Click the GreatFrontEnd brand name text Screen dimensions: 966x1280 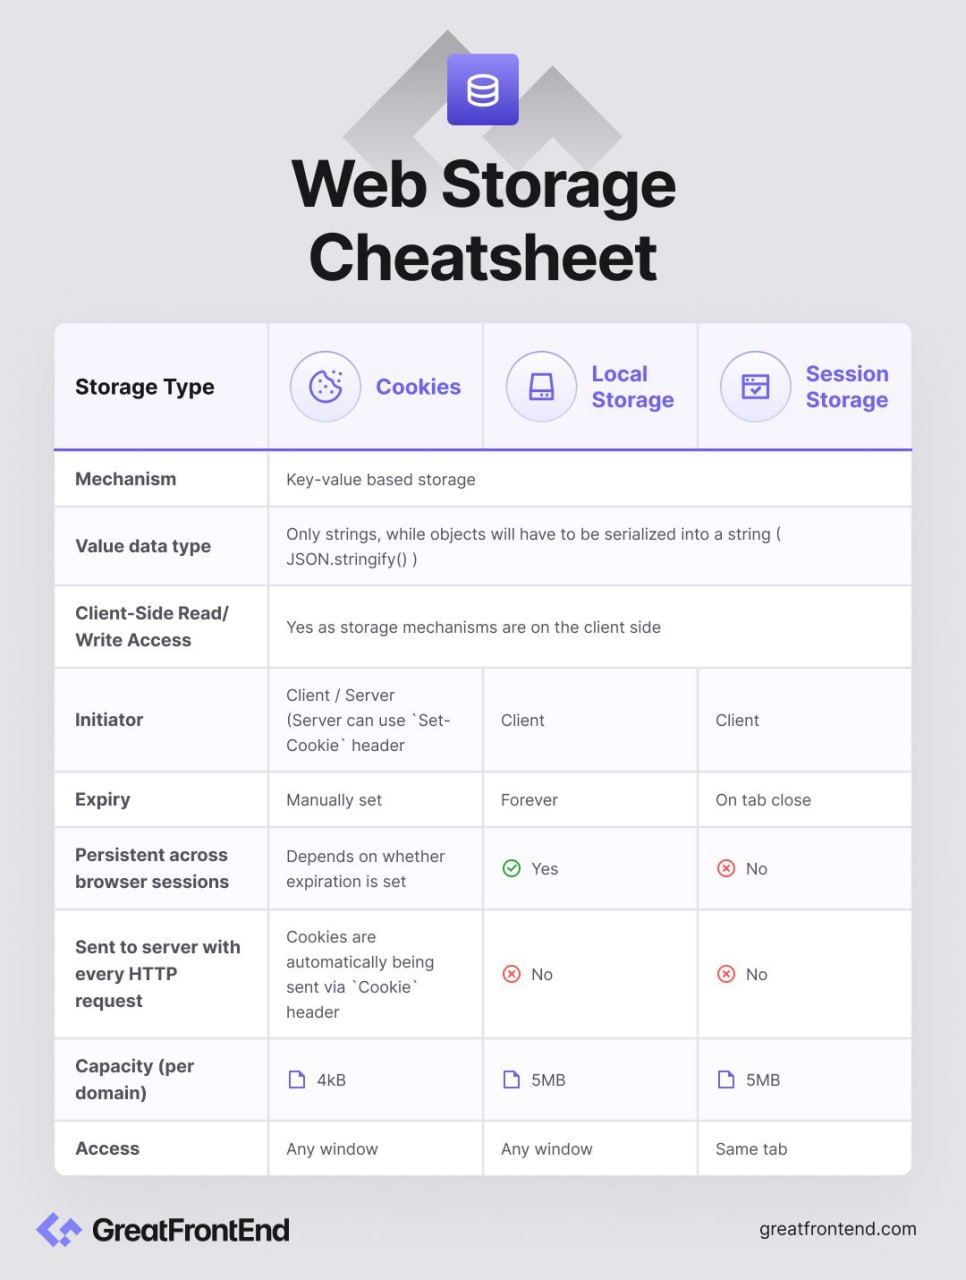(190, 1229)
